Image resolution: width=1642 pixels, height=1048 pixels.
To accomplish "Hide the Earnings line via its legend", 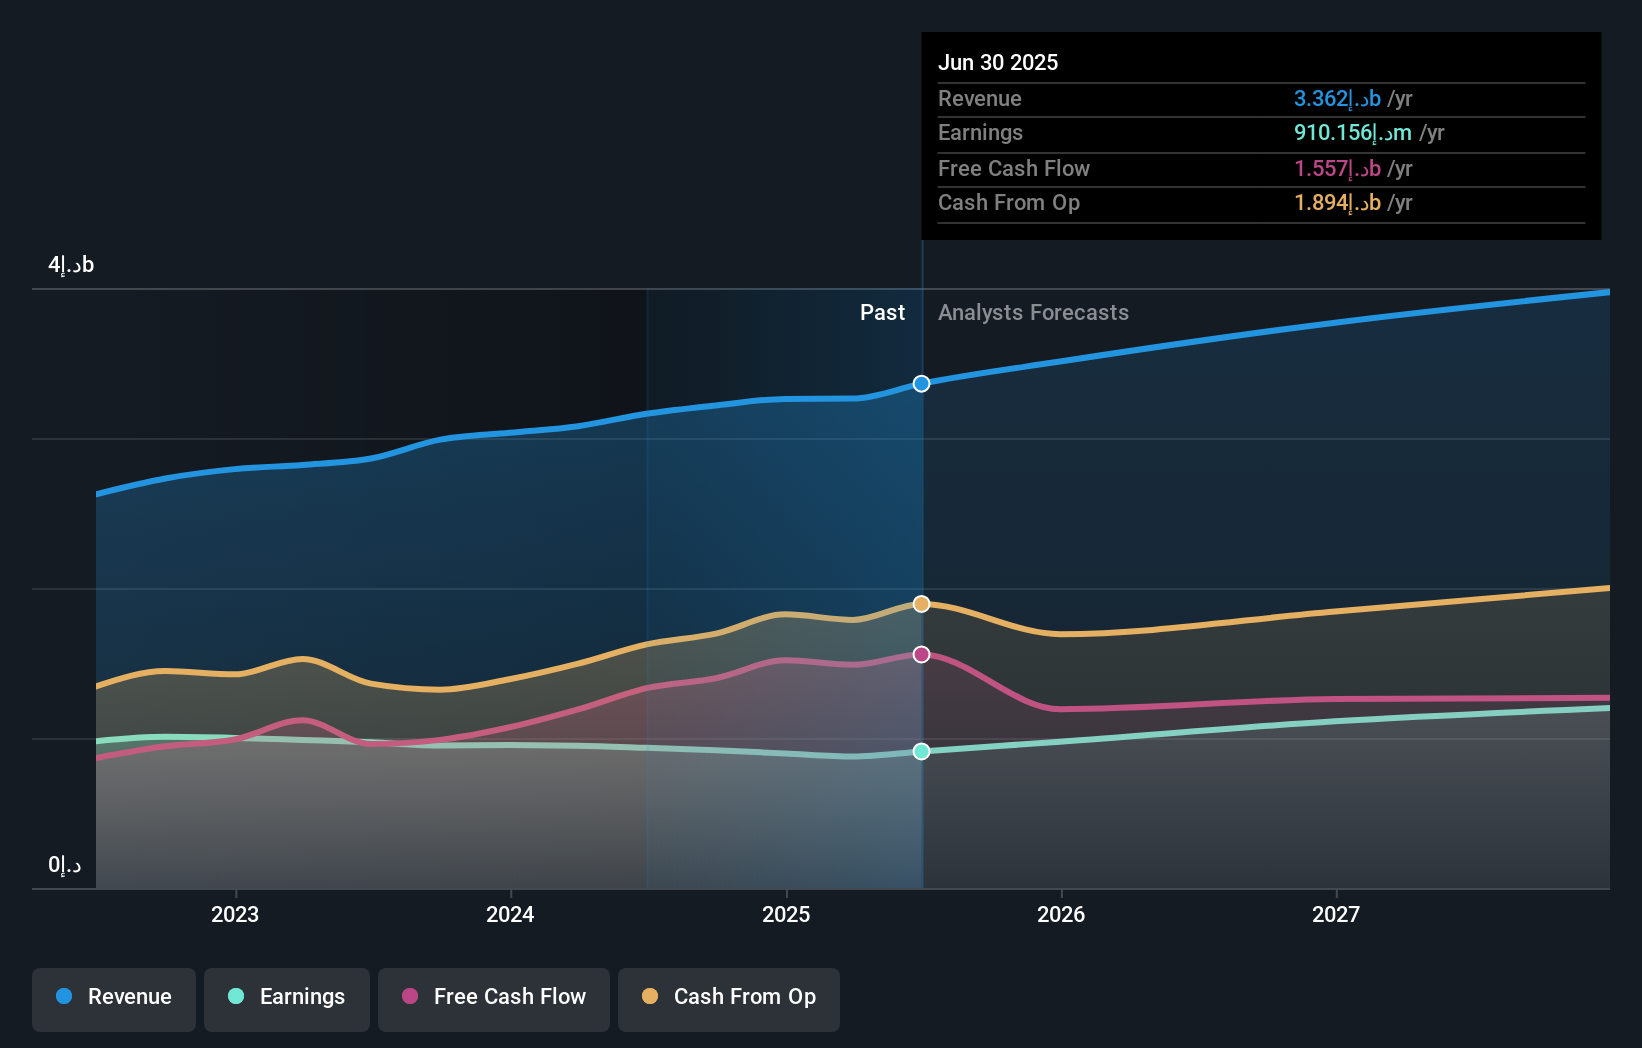I will pyautogui.click(x=287, y=997).
